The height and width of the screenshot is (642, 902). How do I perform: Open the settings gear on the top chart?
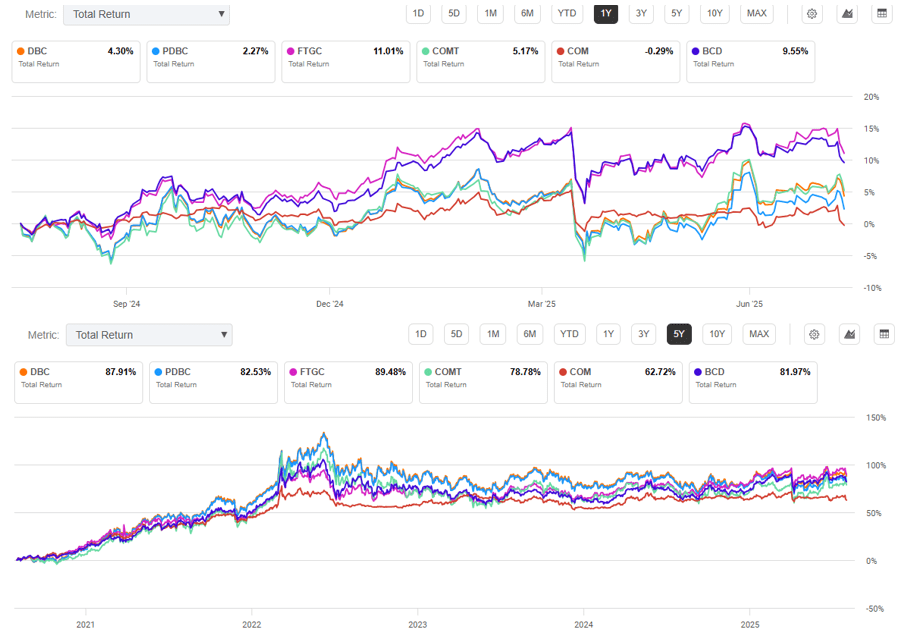(x=814, y=13)
